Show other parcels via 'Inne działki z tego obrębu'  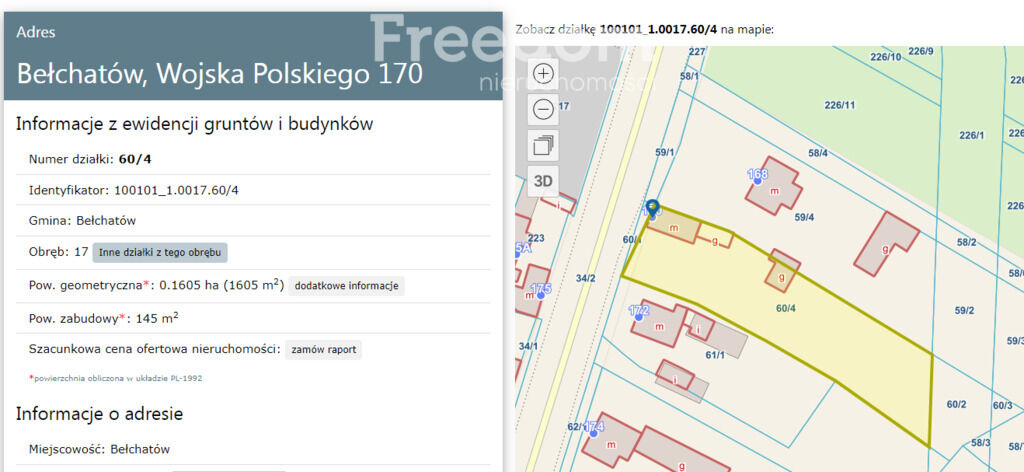point(160,252)
